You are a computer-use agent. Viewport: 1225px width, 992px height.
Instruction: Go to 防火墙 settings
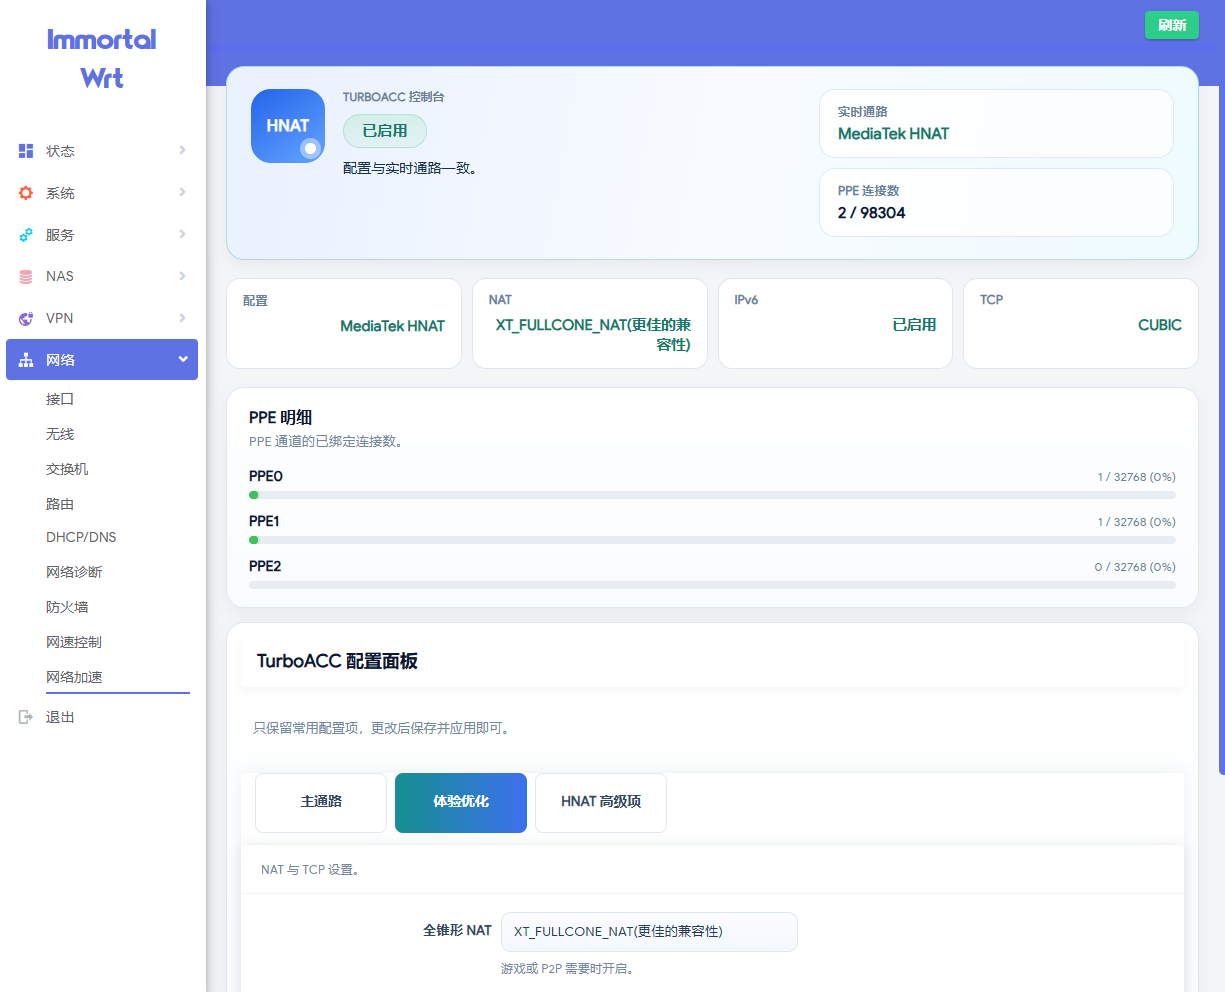(x=67, y=607)
